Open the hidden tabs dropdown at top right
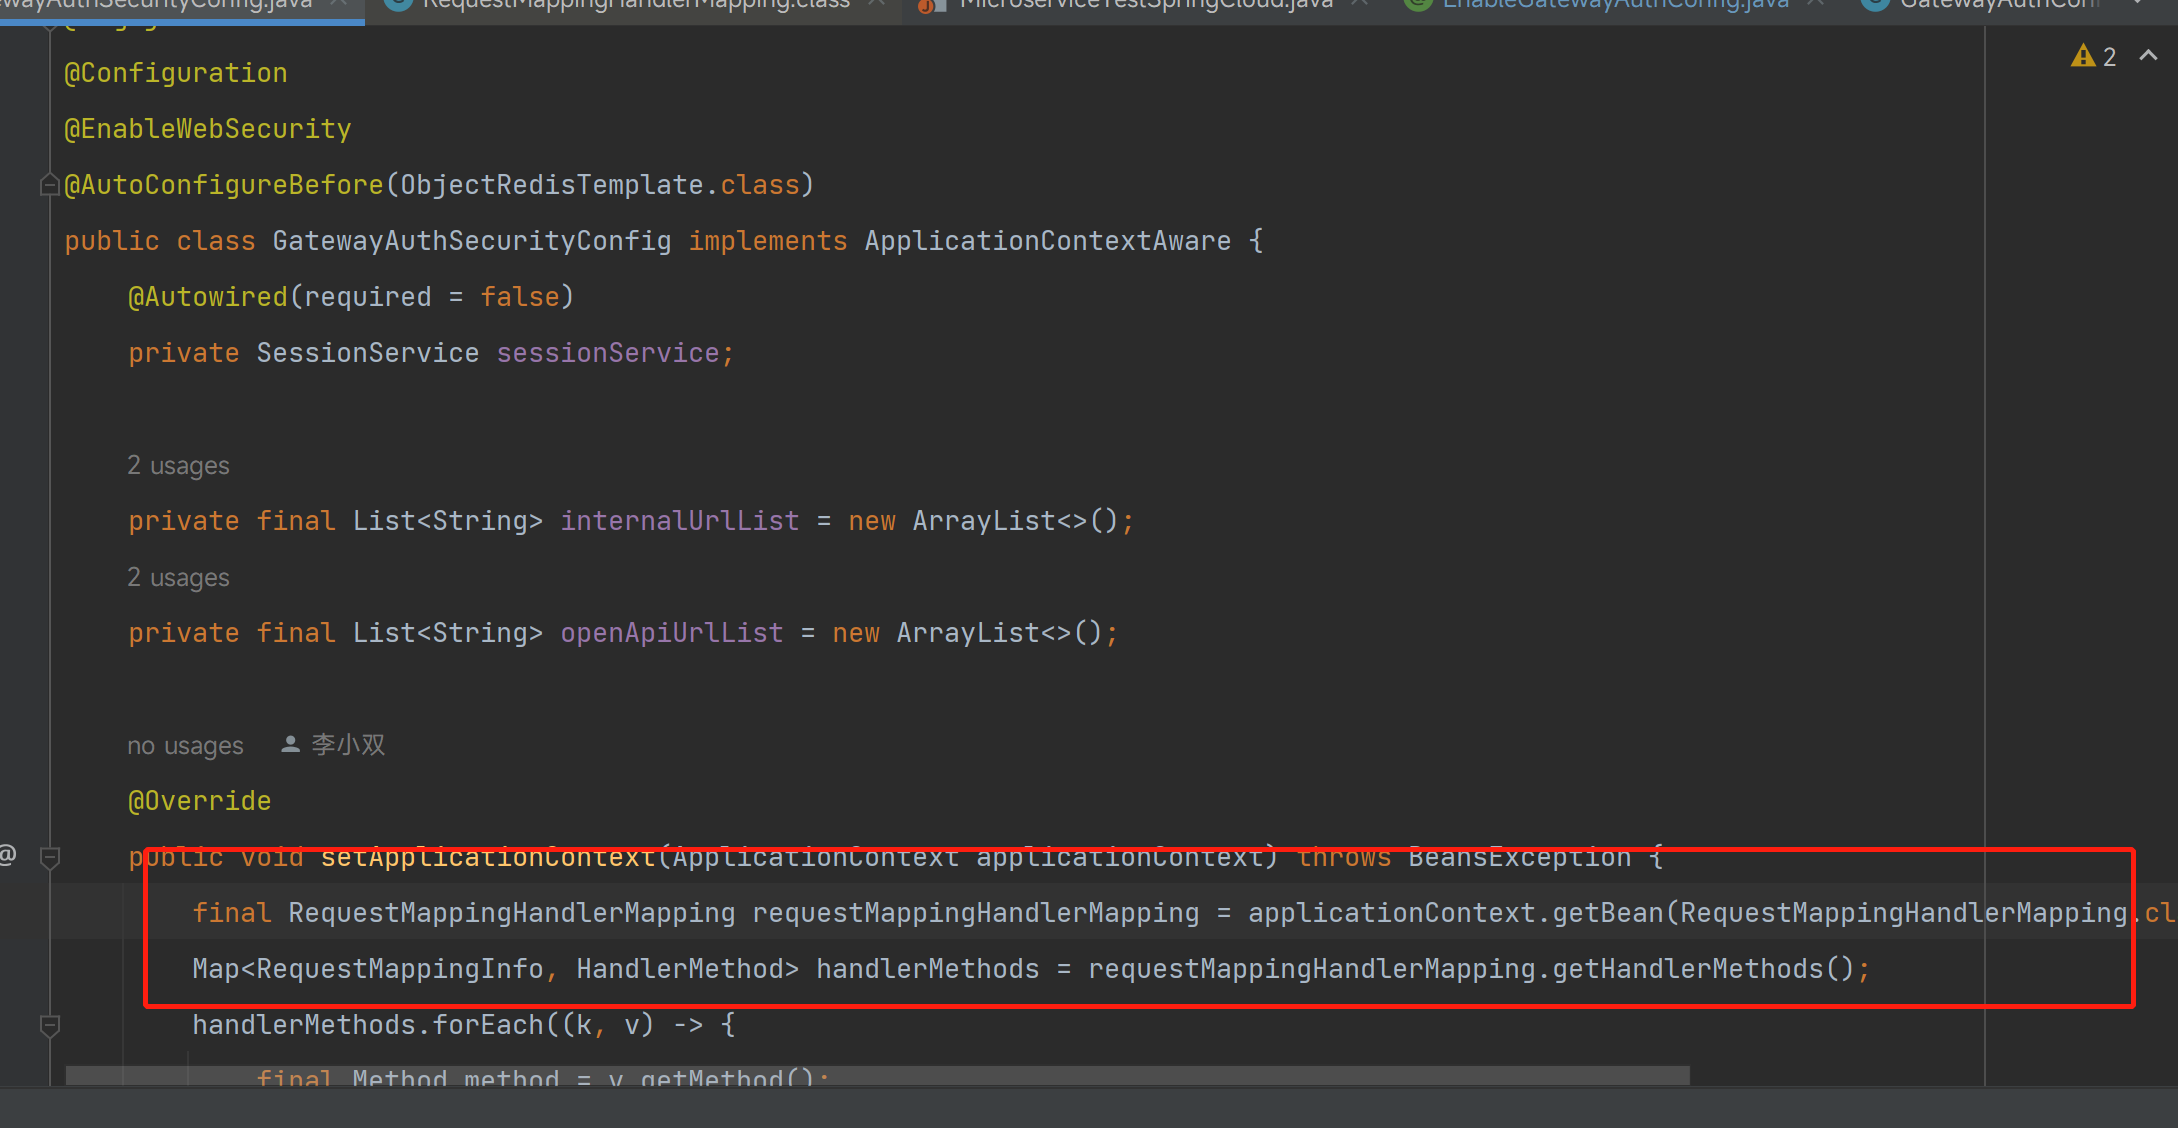2178x1128 pixels. (2135, 5)
